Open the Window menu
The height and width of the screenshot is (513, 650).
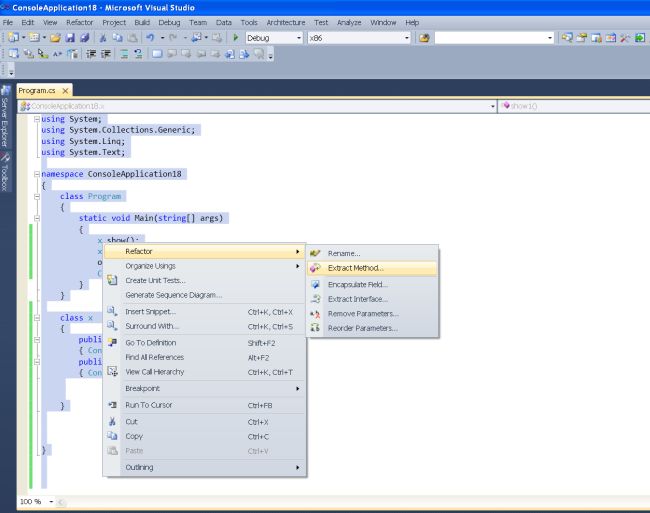[383, 22]
